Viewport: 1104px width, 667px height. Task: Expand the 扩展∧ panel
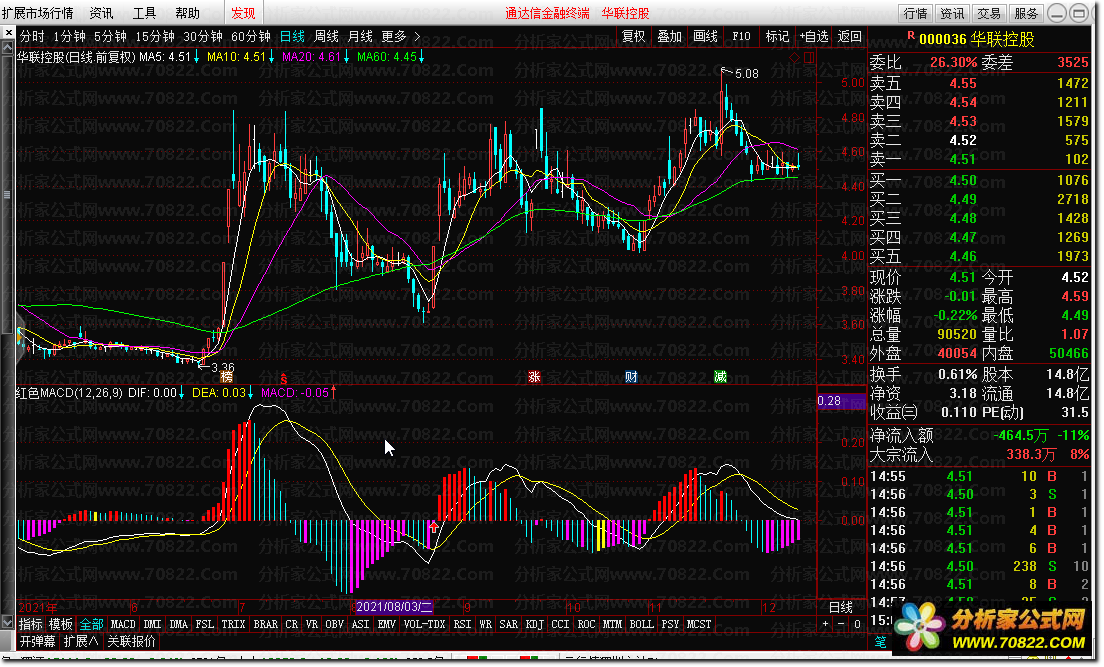pos(80,641)
